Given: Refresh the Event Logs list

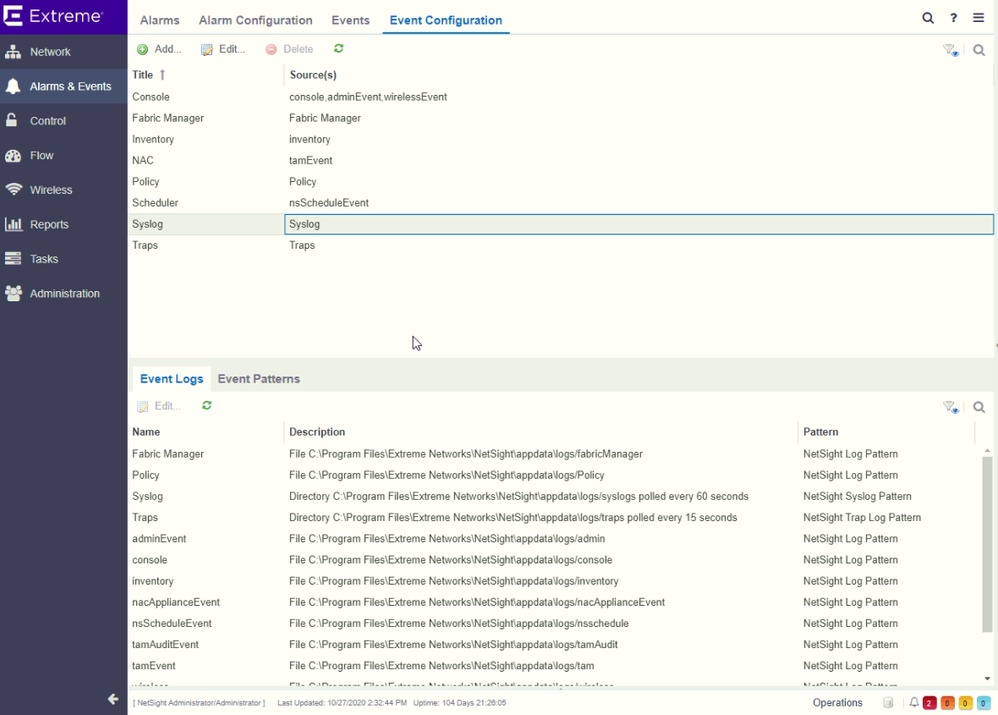Looking at the screenshot, I should (x=207, y=406).
